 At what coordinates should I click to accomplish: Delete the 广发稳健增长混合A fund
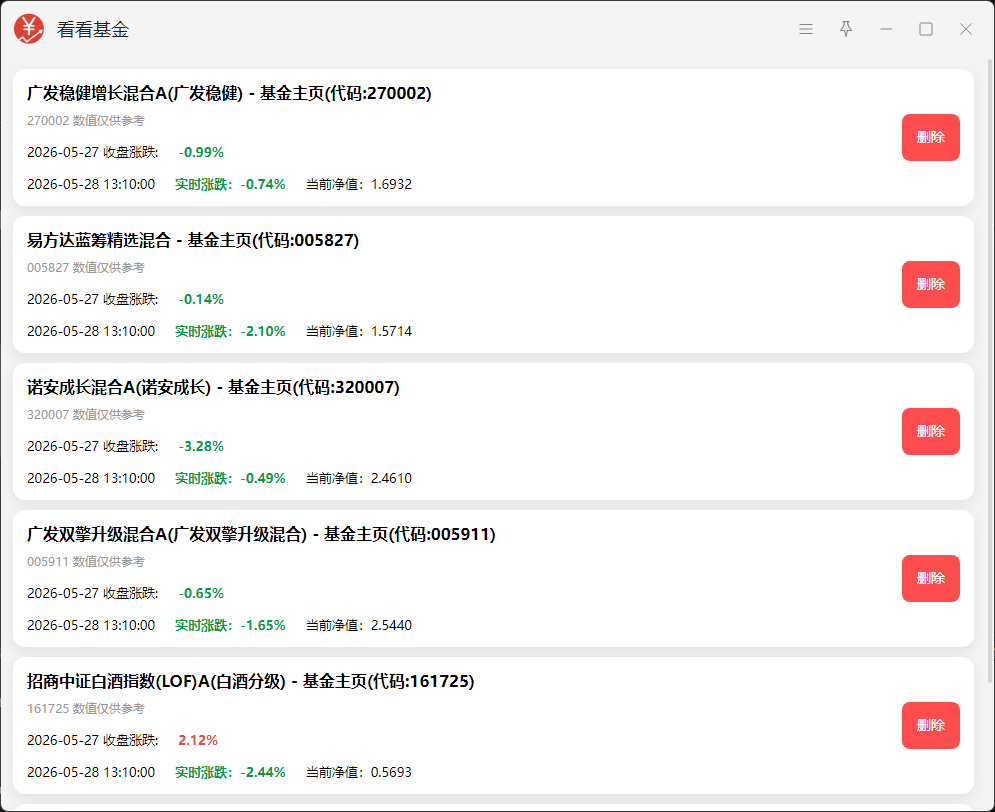pos(930,137)
